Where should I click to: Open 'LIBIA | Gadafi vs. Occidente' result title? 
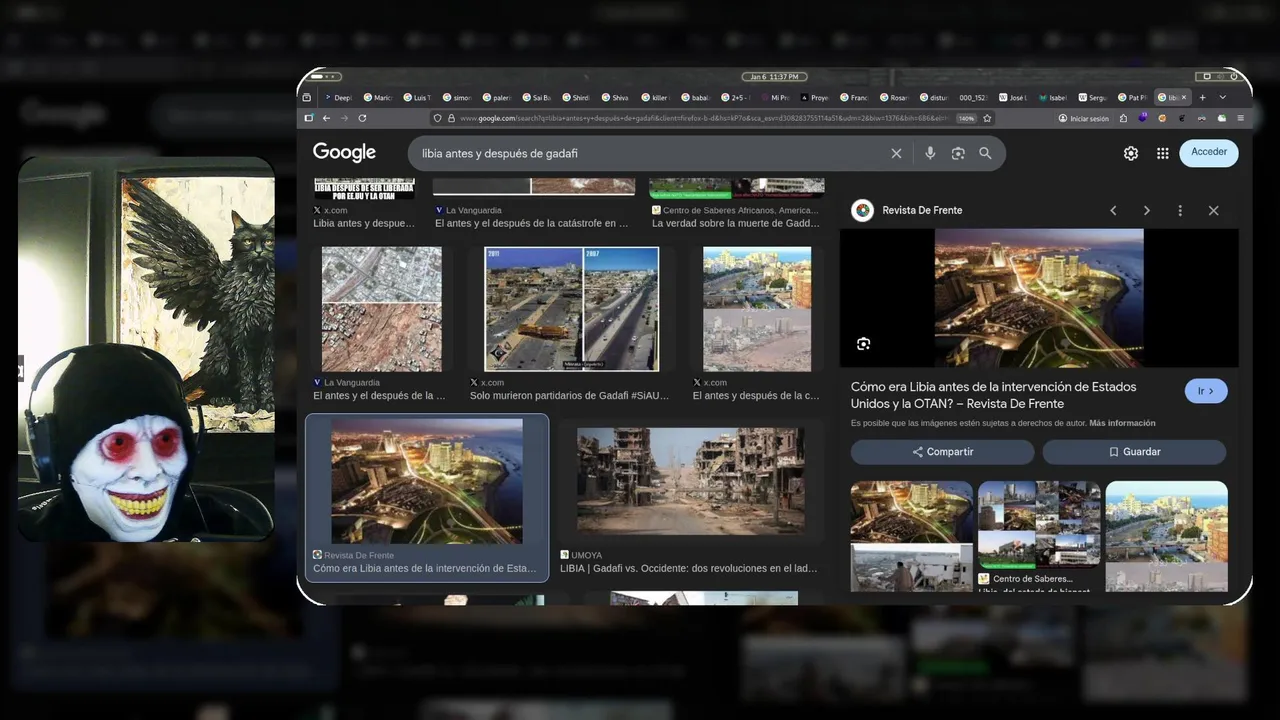[689, 568]
